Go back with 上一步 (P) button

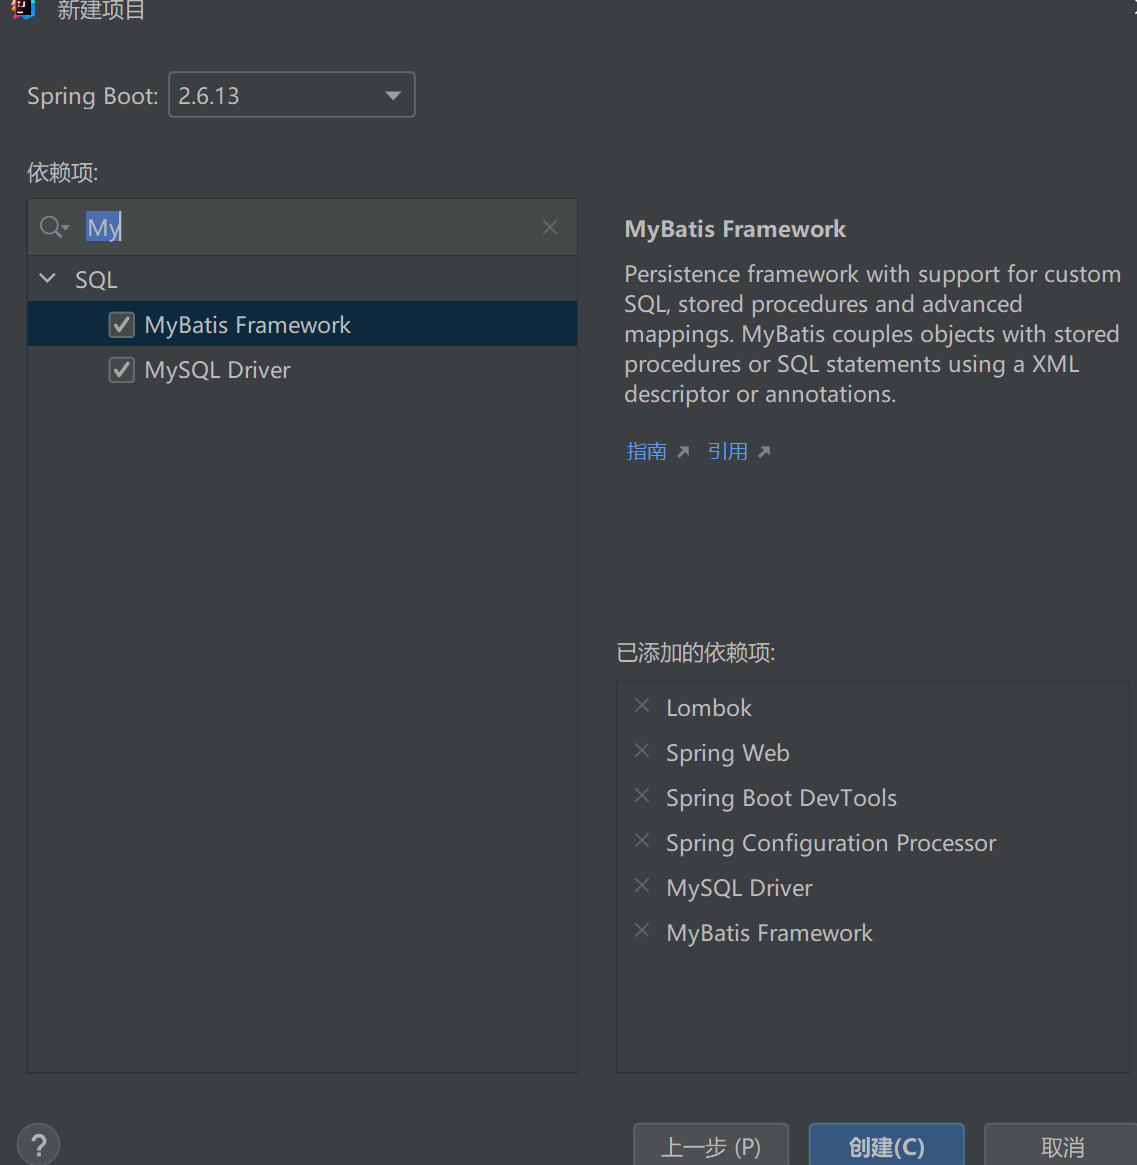711,1146
